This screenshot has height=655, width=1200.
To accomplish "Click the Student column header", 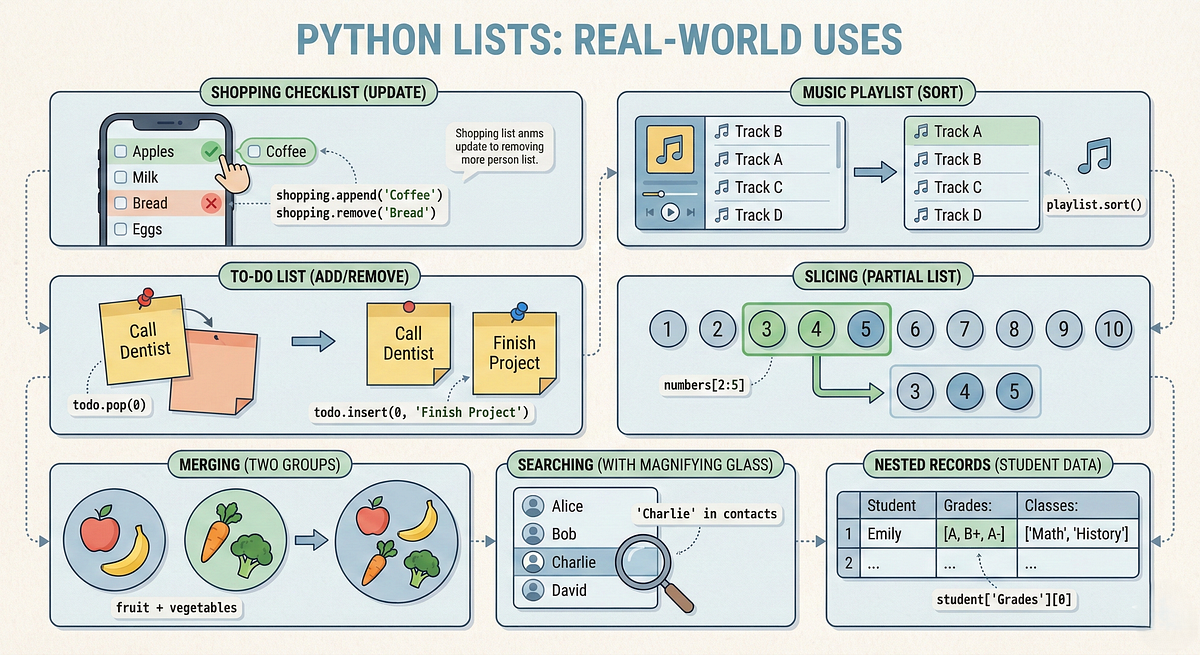I will pyautogui.click(x=897, y=505).
